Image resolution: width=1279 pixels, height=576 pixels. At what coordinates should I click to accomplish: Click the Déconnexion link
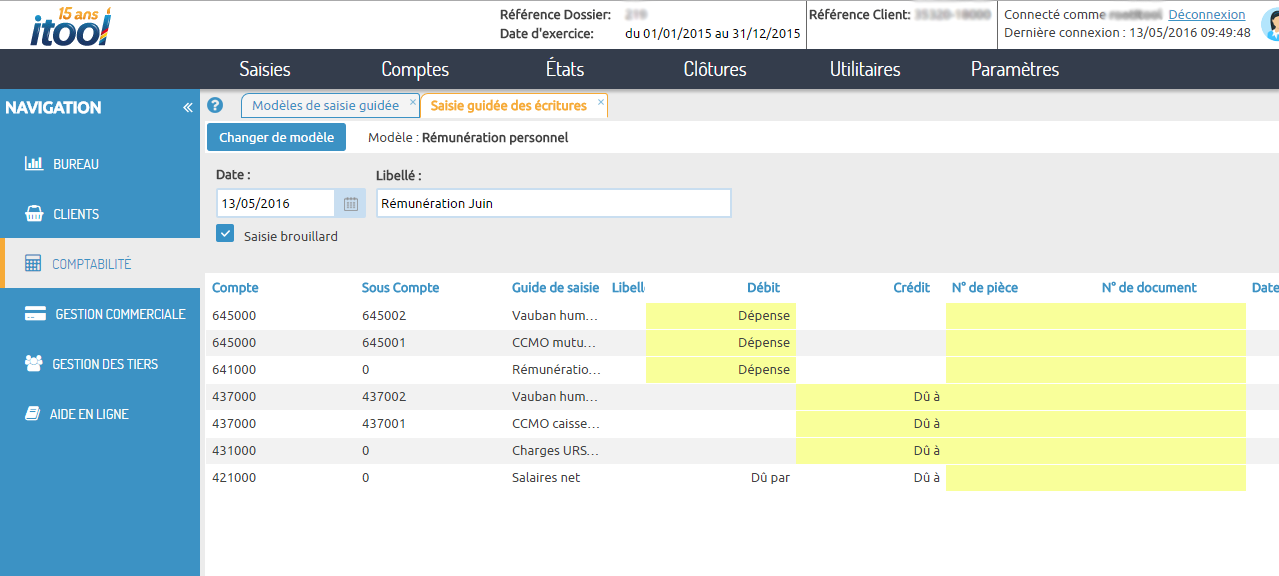pos(1208,14)
